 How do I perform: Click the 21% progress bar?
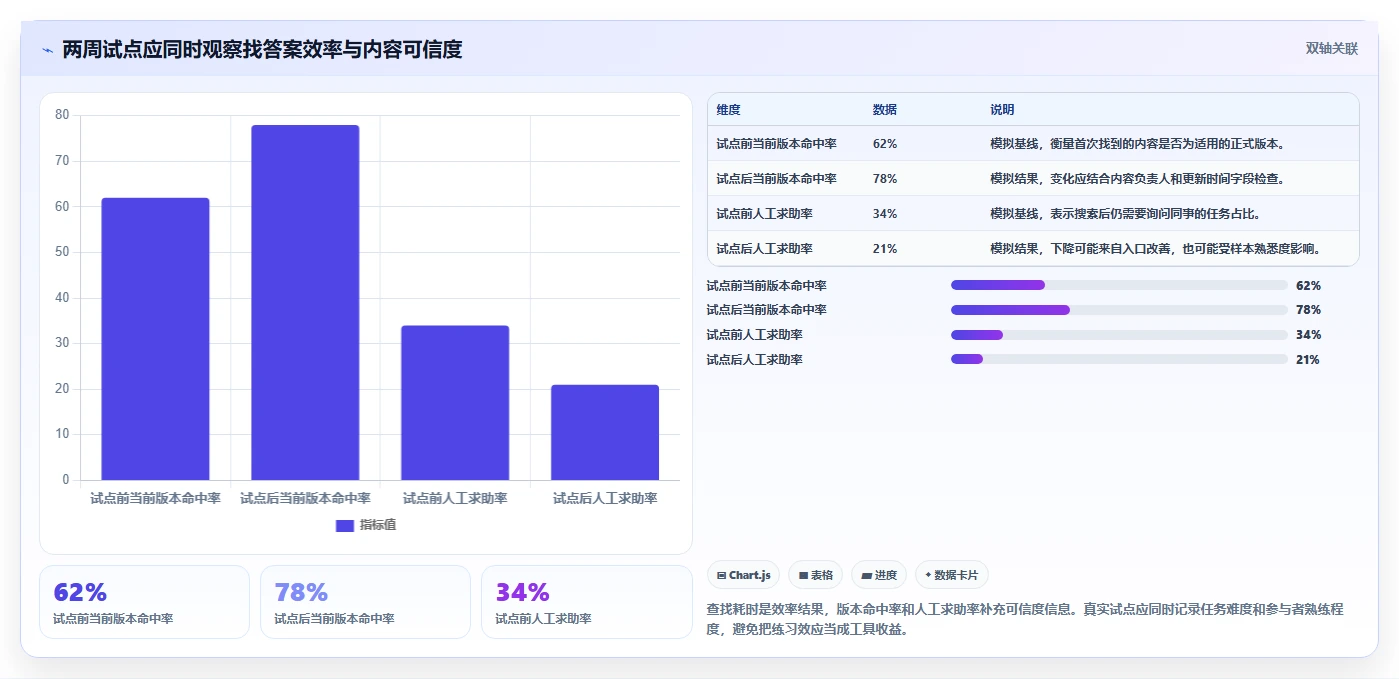coord(1119,359)
